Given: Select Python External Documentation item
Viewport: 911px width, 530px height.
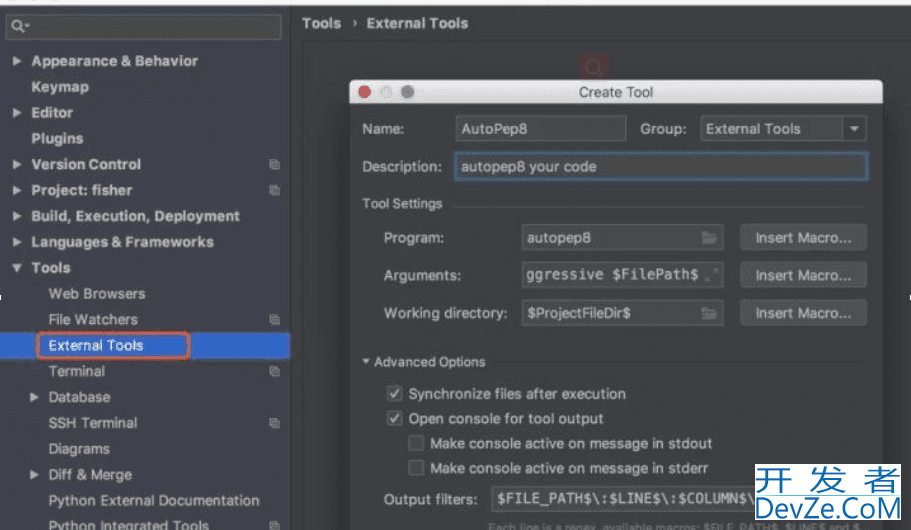Looking at the screenshot, I should coord(154,500).
